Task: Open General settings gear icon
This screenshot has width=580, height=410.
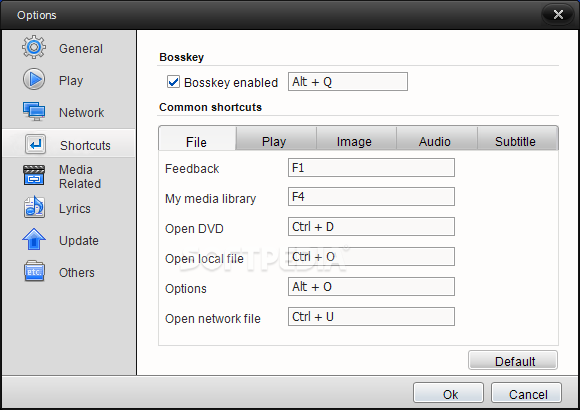Action: point(34,47)
